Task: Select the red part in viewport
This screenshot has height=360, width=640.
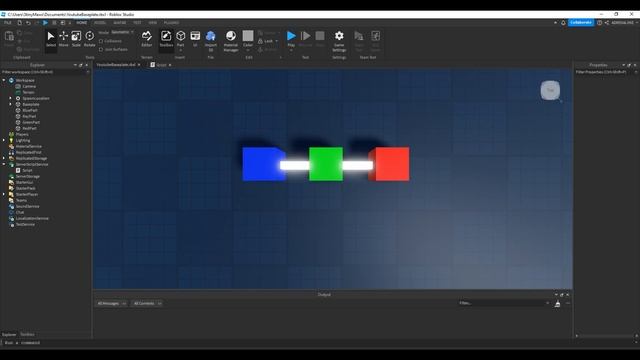Action: (x=390, y=164)
